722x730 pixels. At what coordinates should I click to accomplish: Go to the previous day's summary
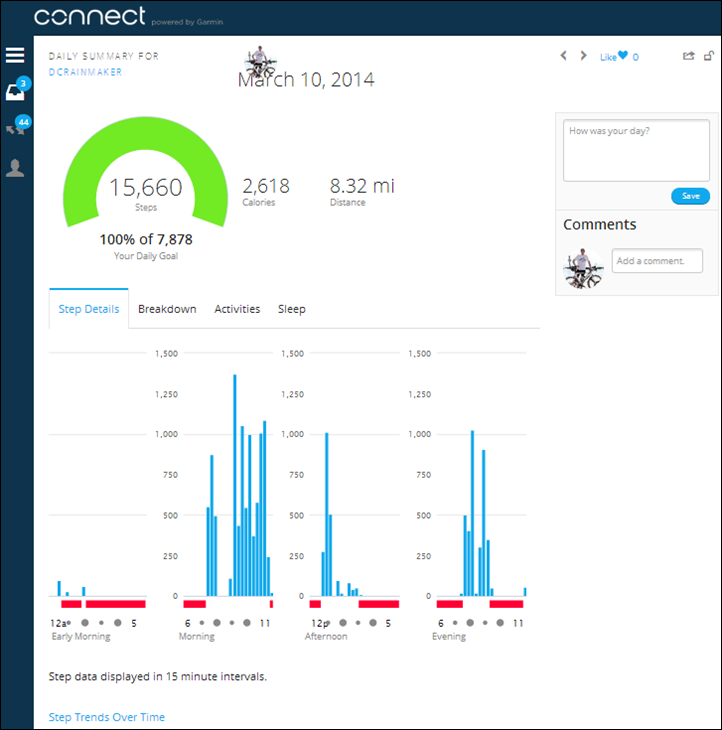pyautogui.click(x=563, y=56)
